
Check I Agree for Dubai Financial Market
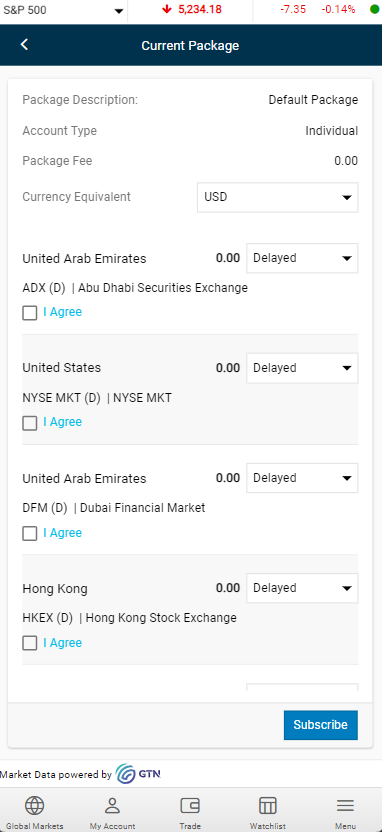[30, 533]
